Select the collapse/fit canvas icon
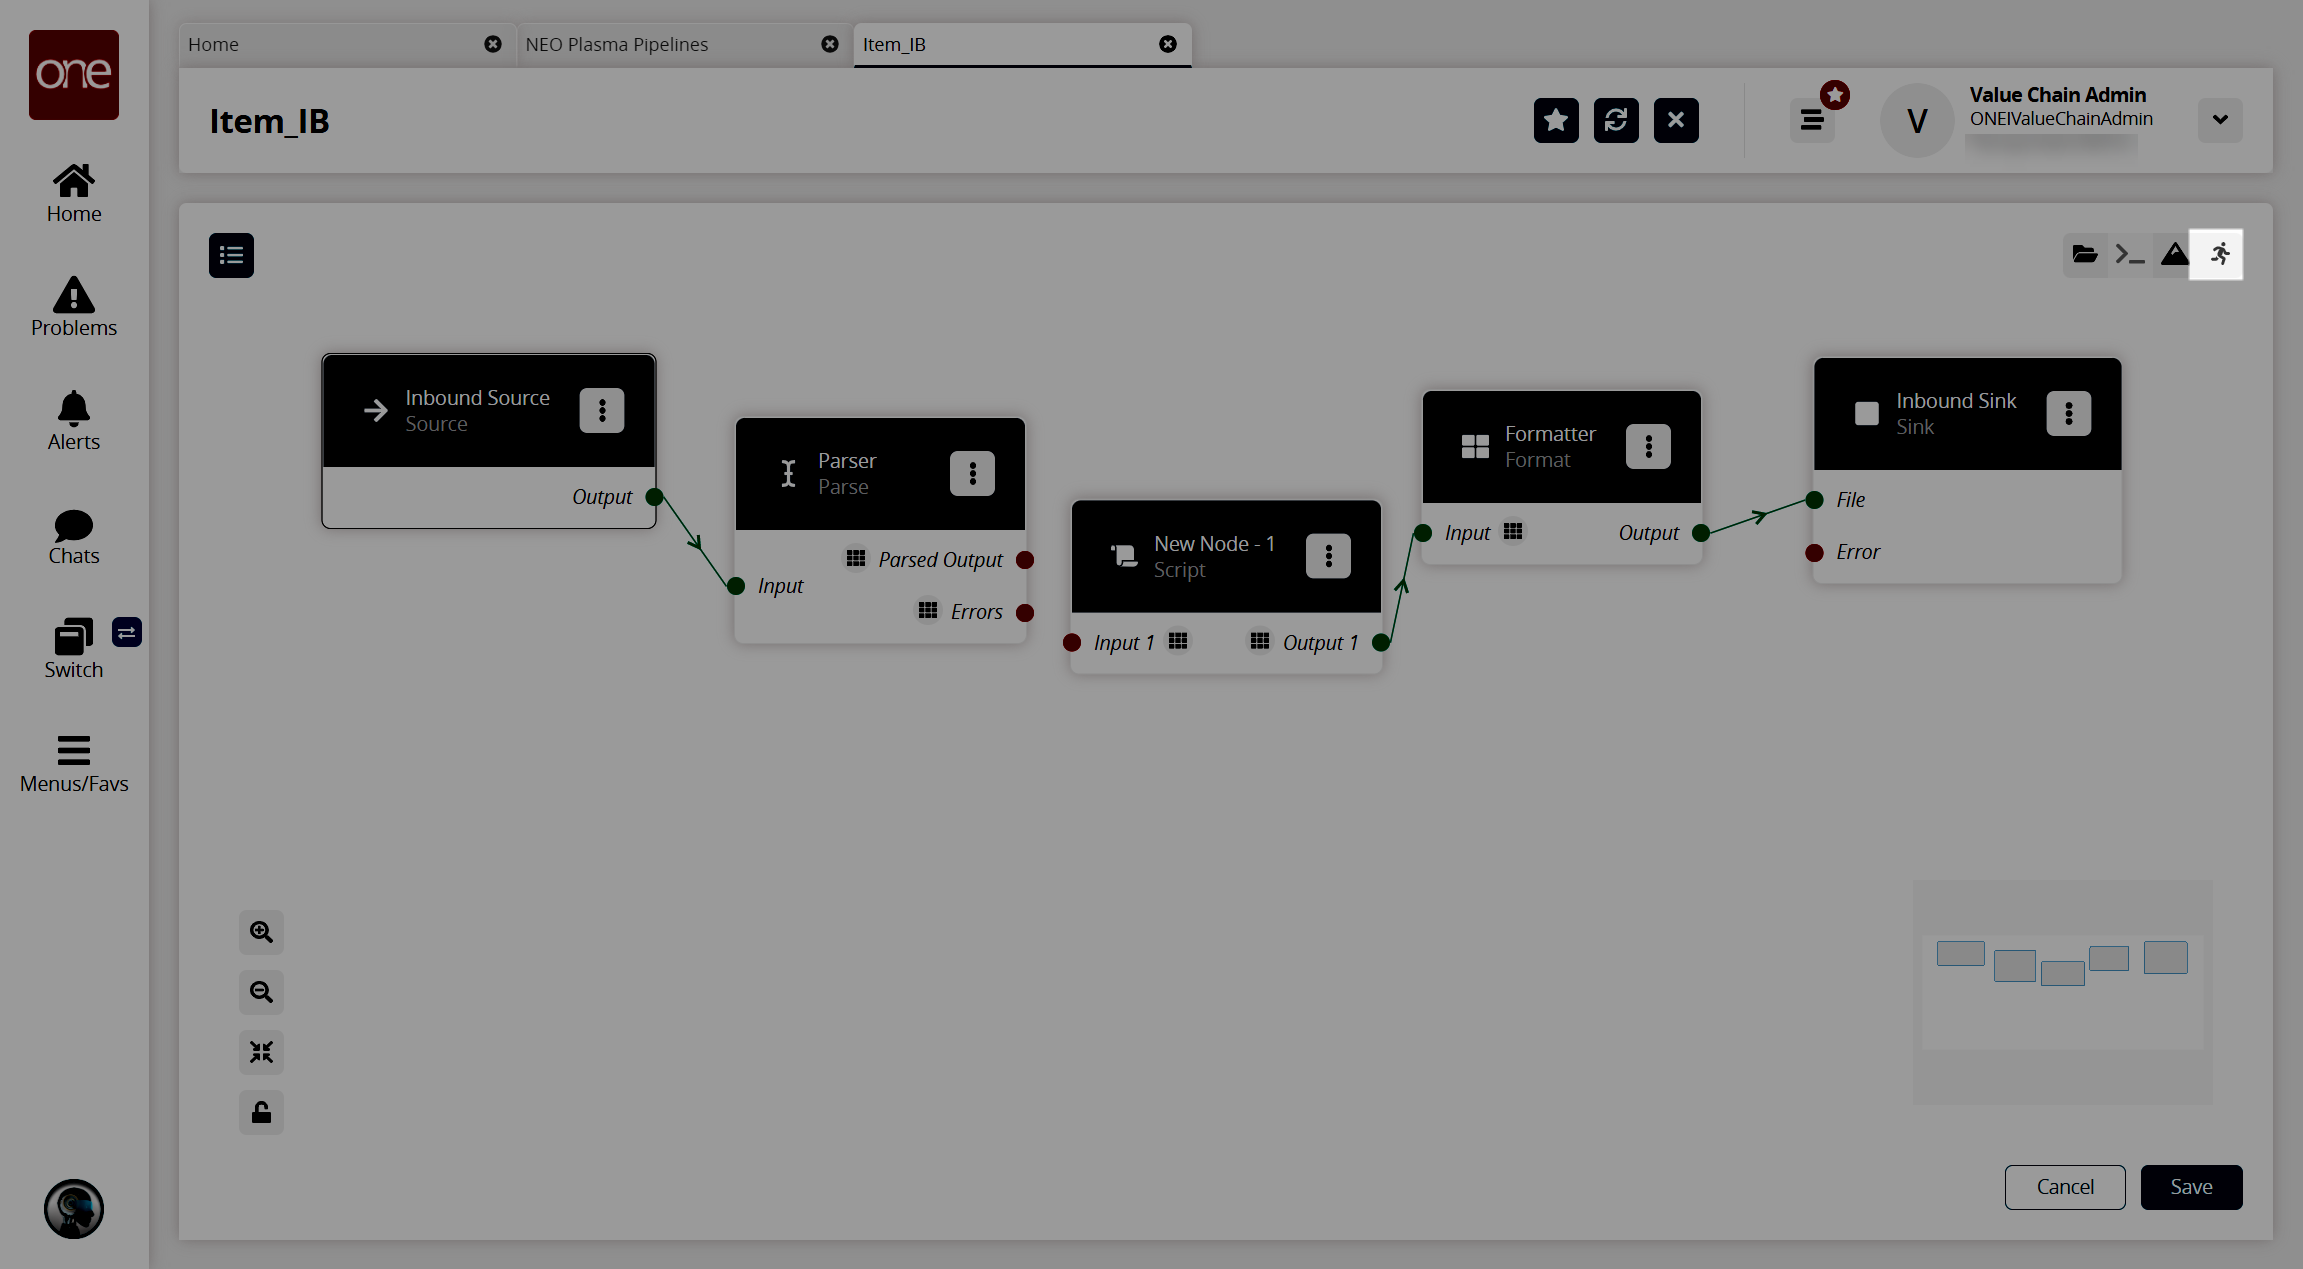This screenshot has width=2303, height=1269. tap(261, 1050)
